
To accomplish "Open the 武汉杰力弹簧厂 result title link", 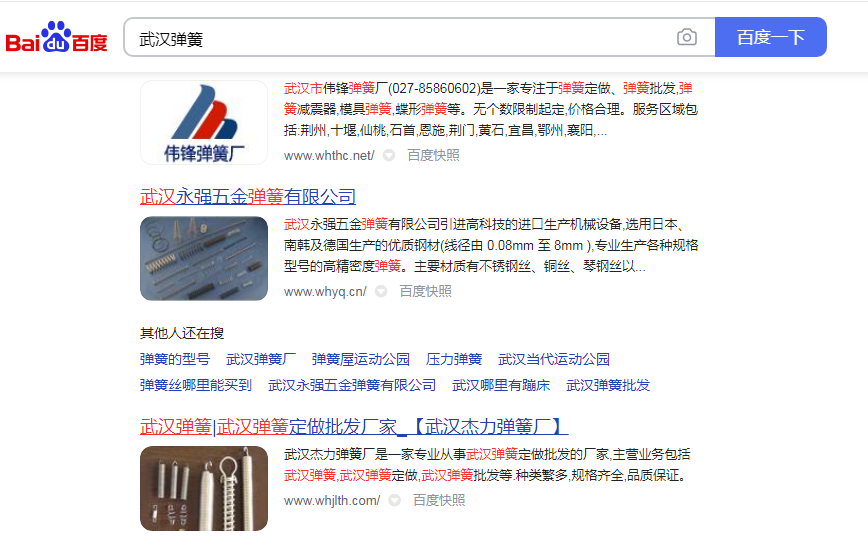I will pyautogui.click(x=354, y=426).
